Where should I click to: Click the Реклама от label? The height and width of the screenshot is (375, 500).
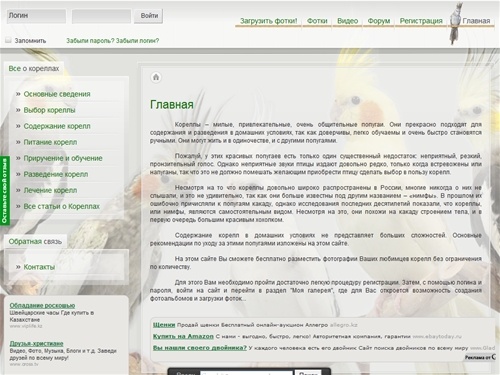[x=480, y=357]
